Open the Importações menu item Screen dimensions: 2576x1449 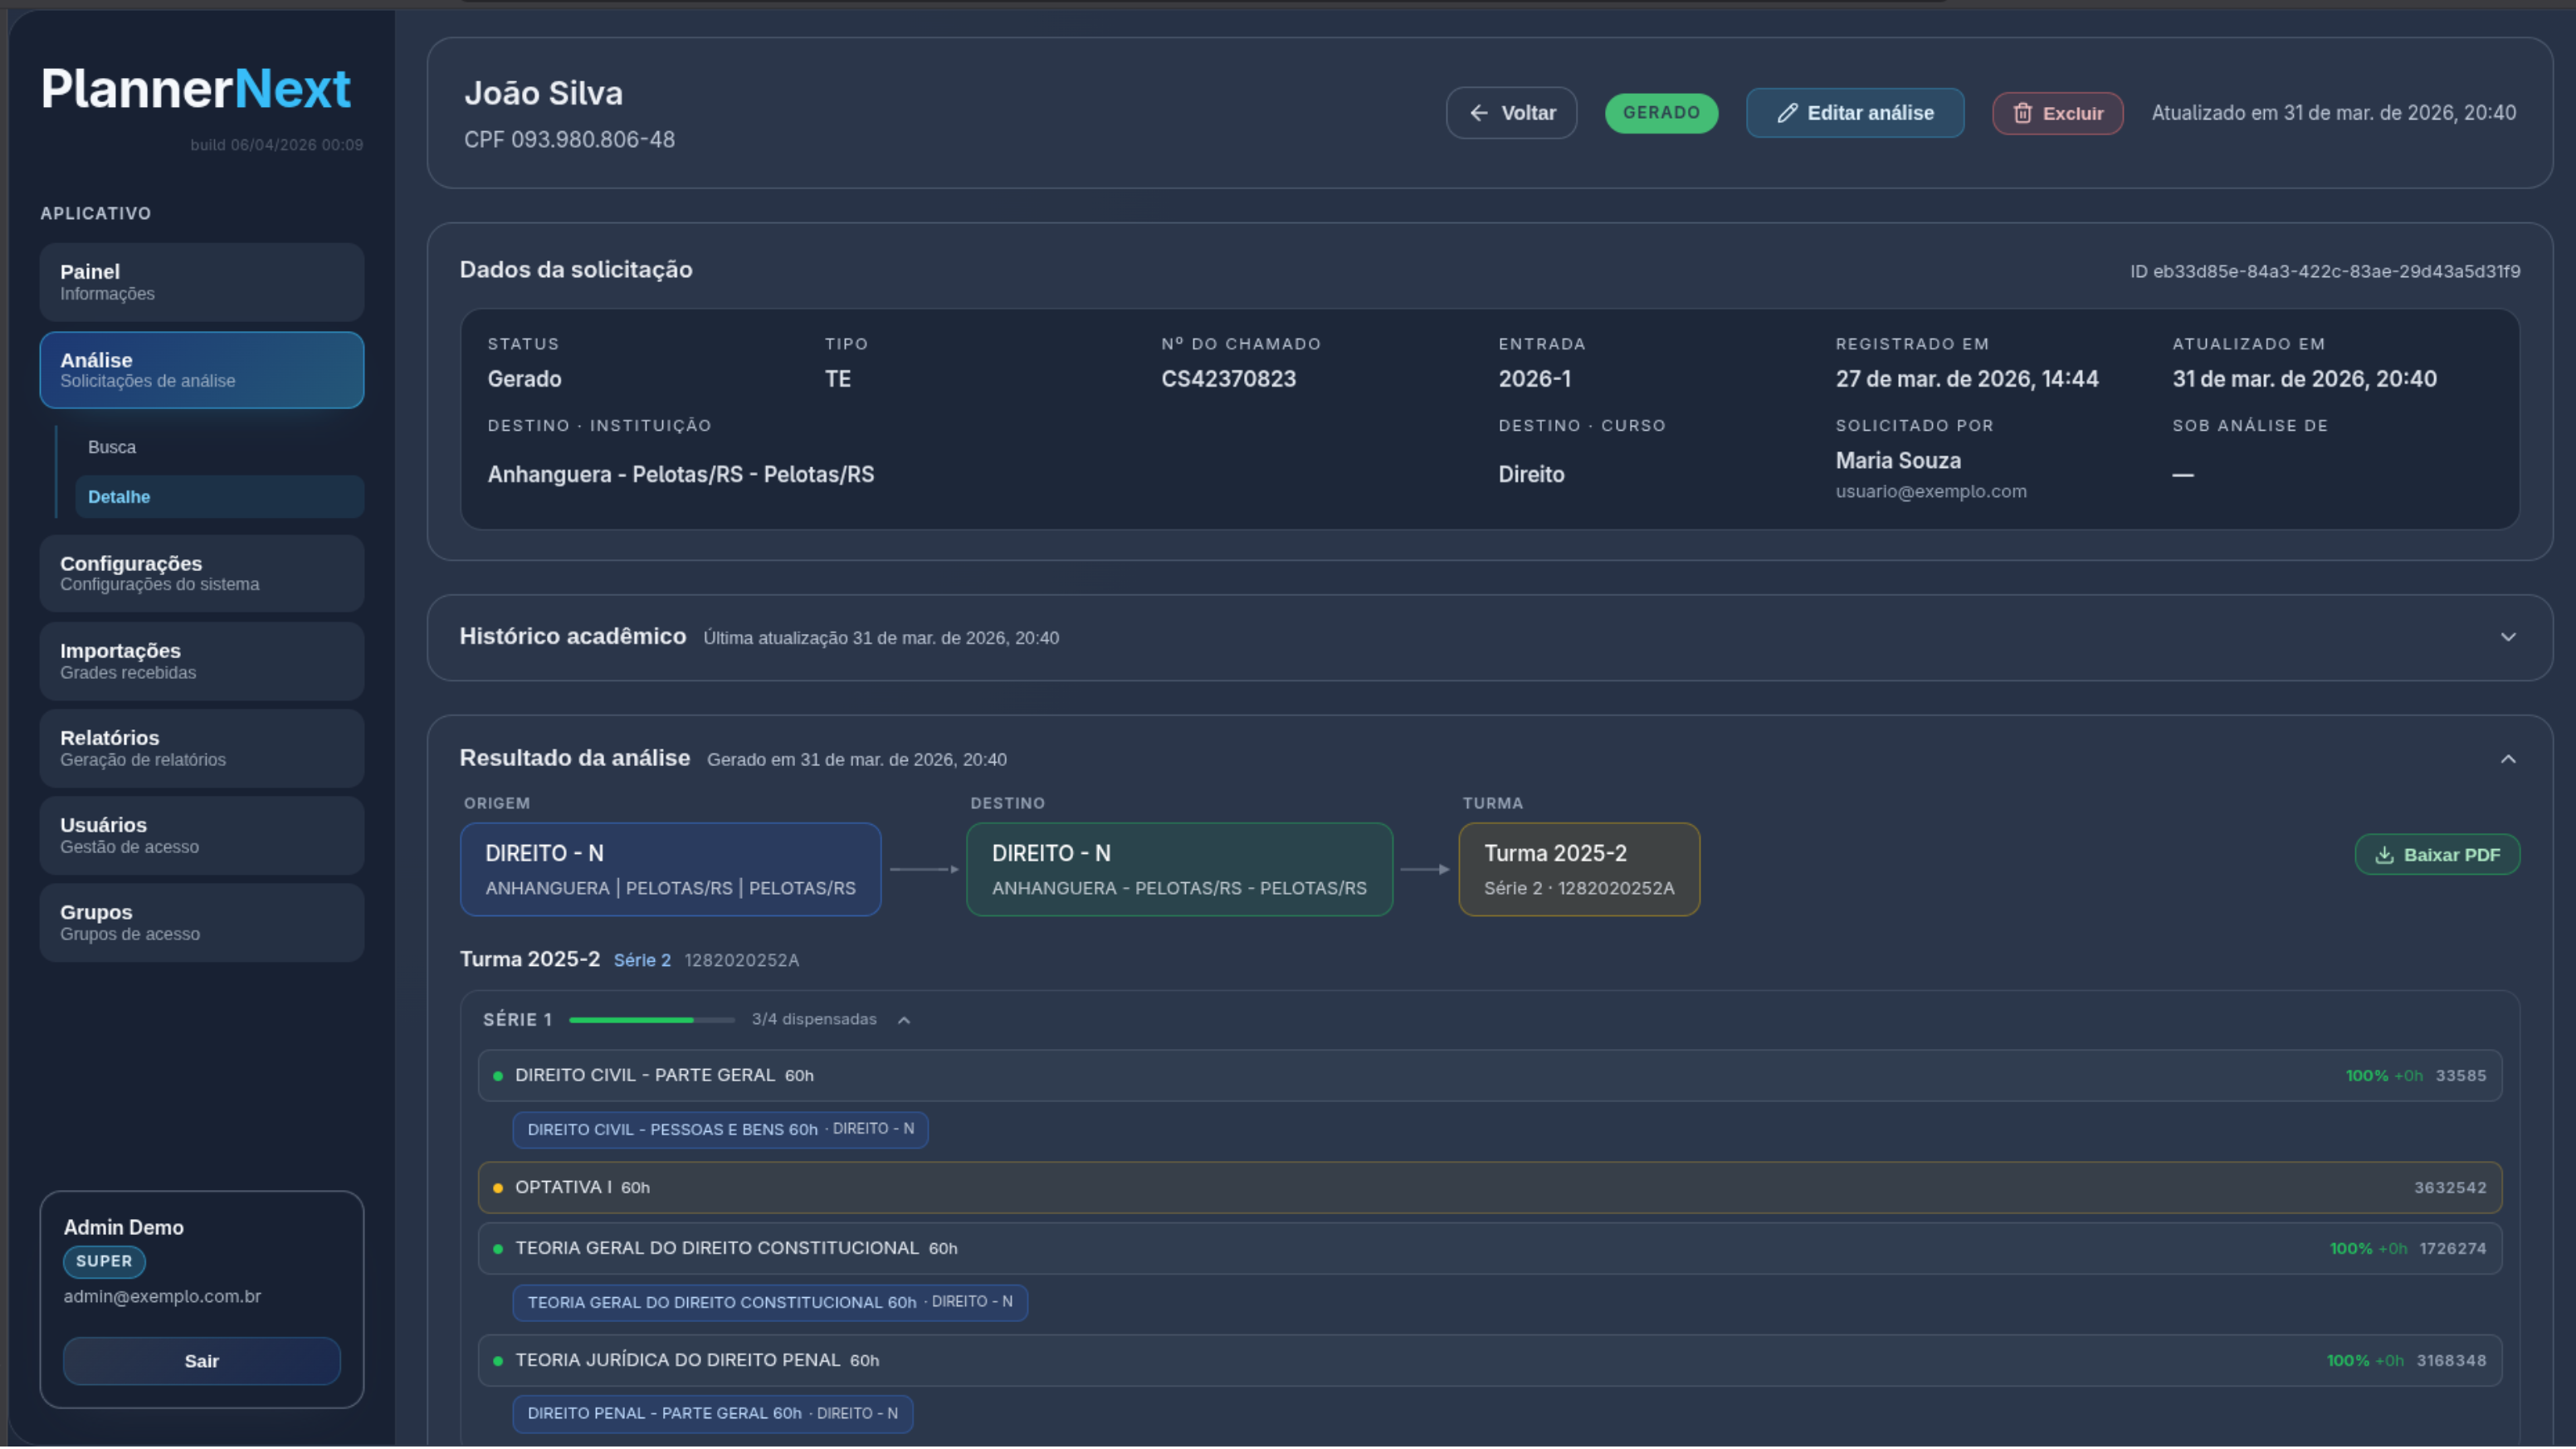(x=202, y=661)
